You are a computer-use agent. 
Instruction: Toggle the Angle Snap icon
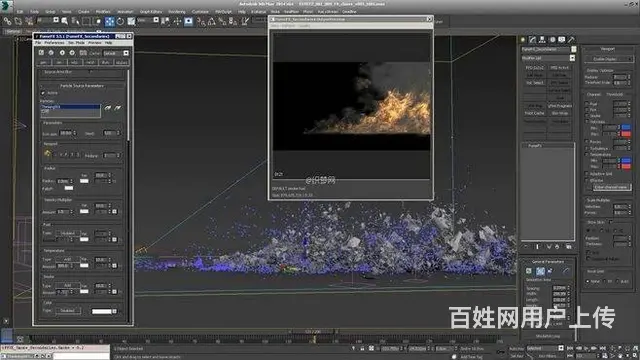click(x=211, y=21)
